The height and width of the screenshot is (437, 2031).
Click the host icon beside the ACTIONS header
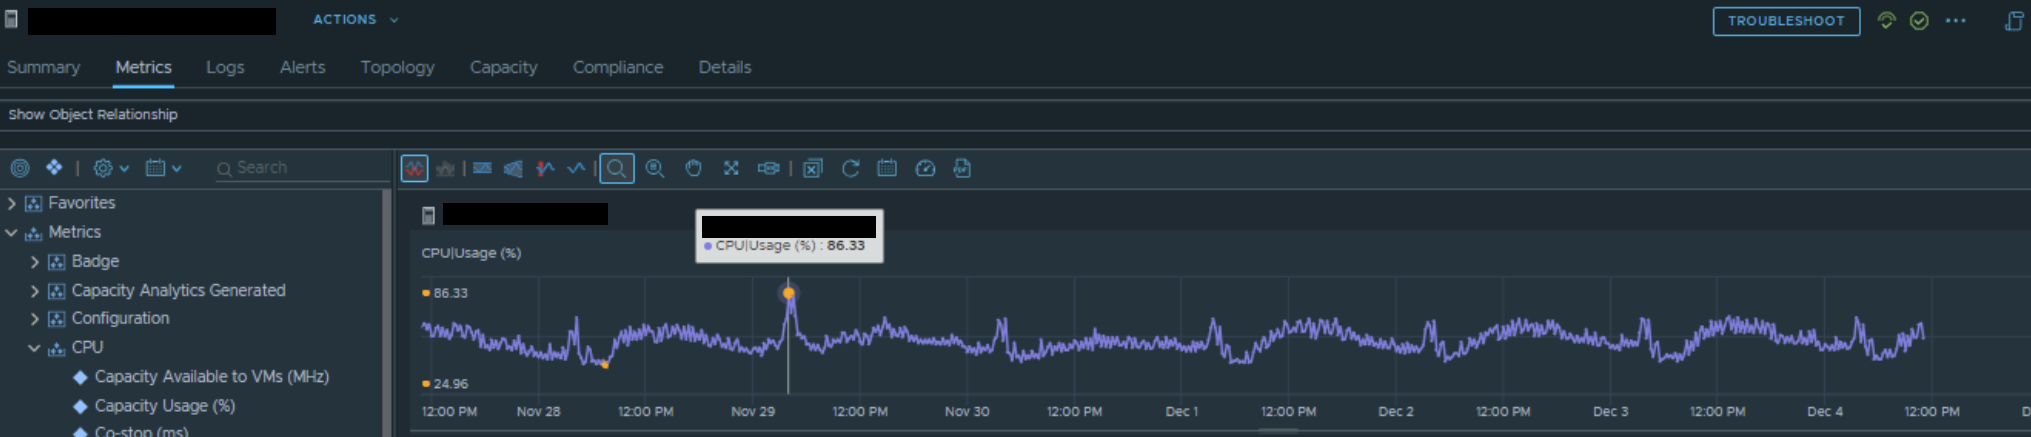[x=11, y=19]
